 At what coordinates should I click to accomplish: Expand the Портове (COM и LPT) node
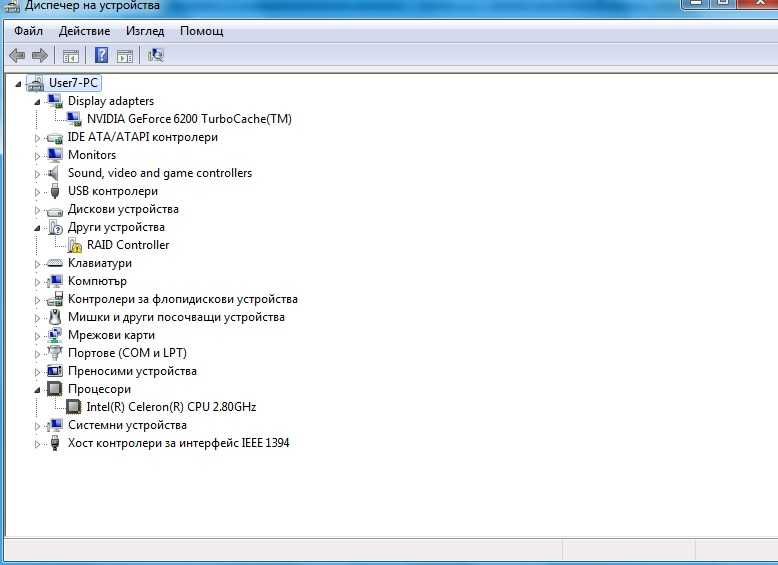pyautogui.click(x=37, y=354)
